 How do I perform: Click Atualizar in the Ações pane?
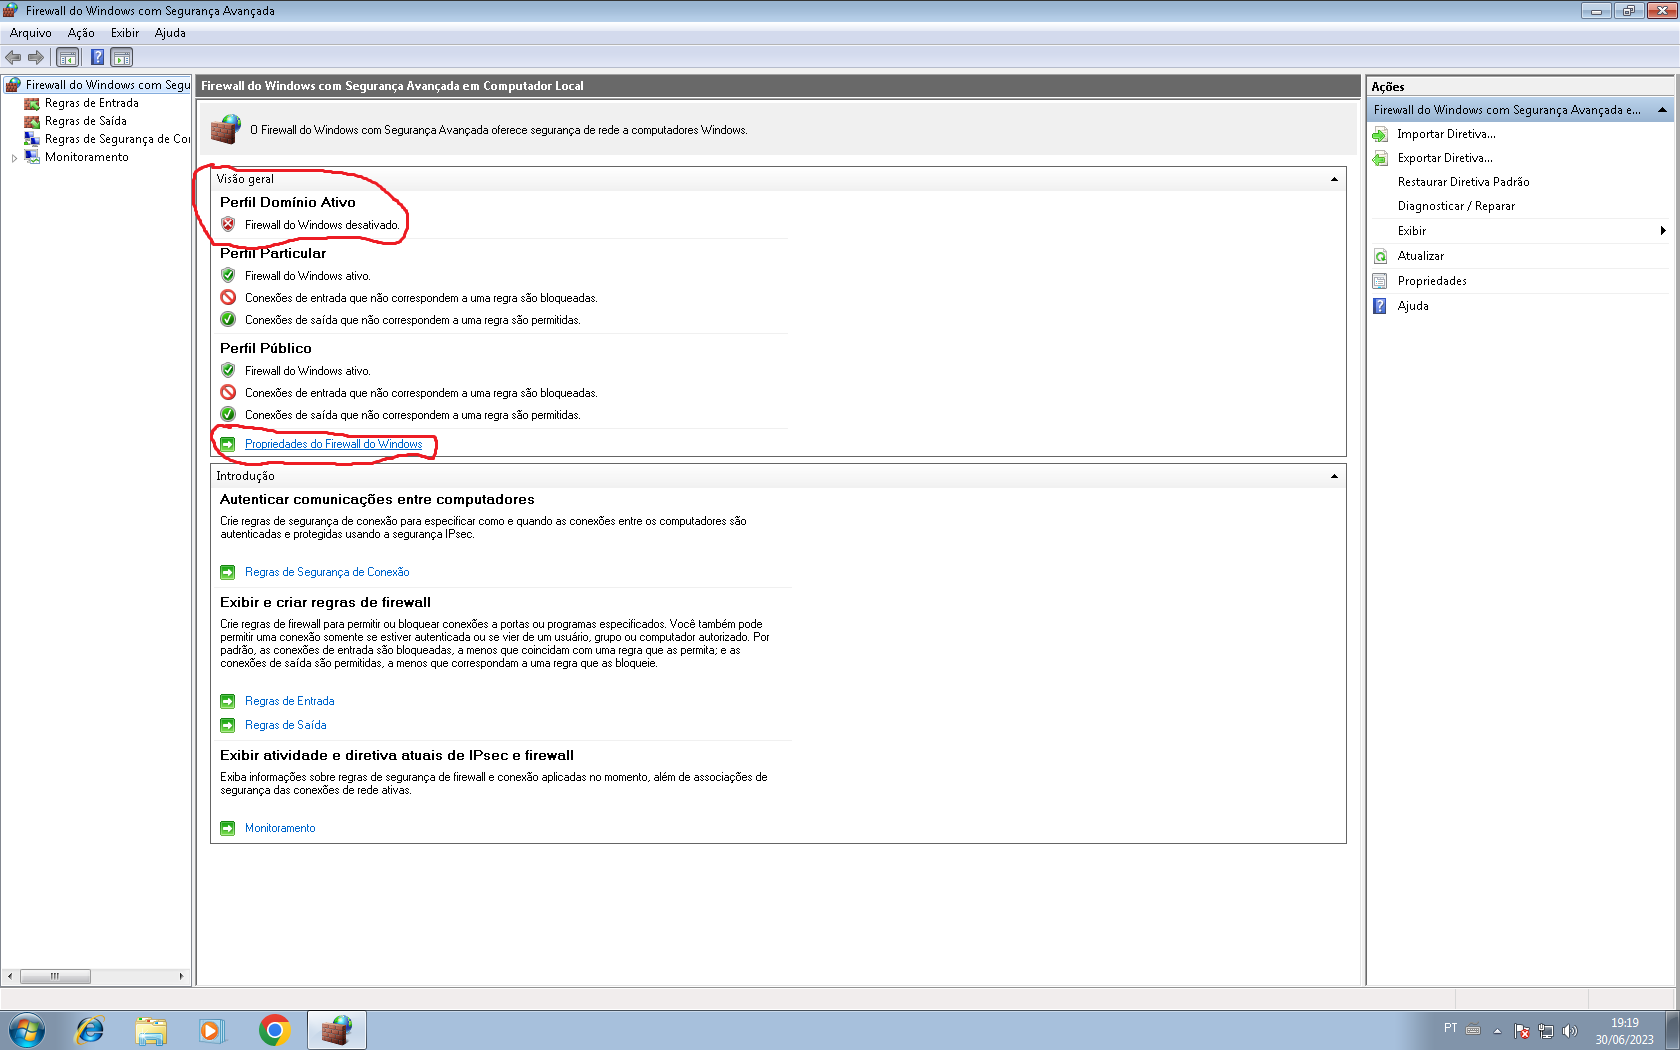(x=1420, y=256)
